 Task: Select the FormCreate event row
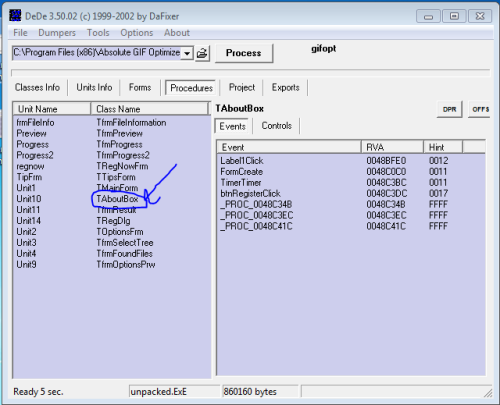pyautogui.click(x=351, y=172)
